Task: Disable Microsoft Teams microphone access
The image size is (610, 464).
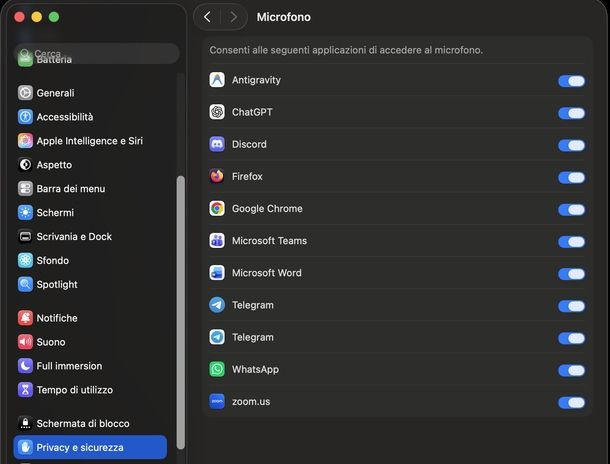Action: pos(571,242)
